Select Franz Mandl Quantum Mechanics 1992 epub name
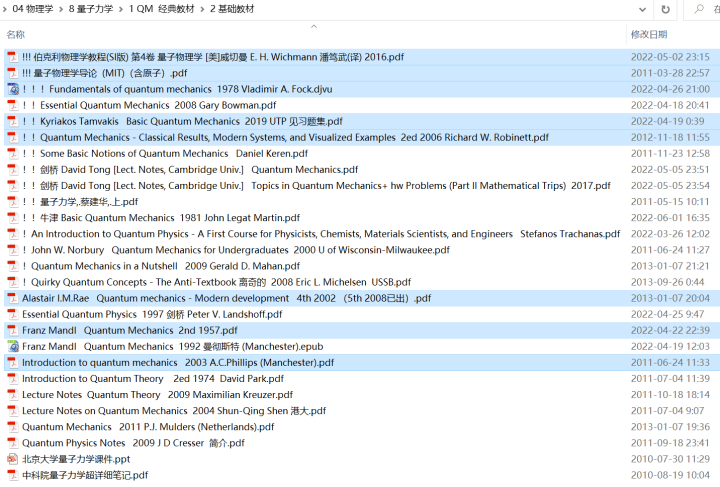Screen dimensions: 720x487 click(x=173, y=346)
